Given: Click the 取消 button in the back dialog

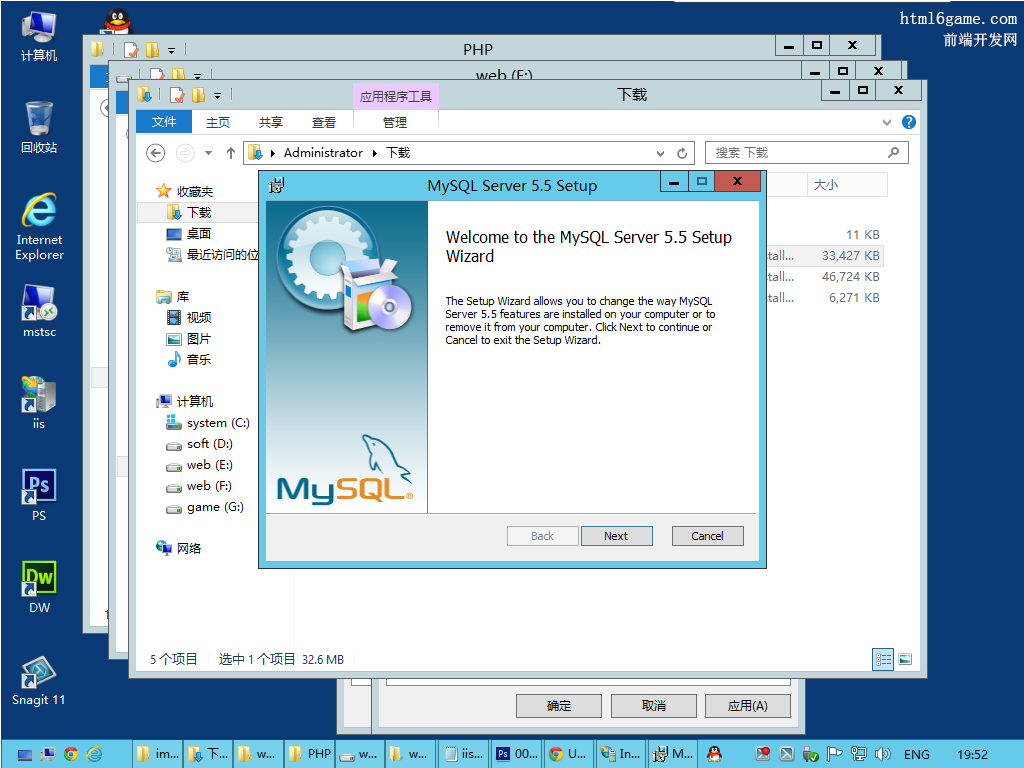Looking at the screenshot, I should 654,706.
